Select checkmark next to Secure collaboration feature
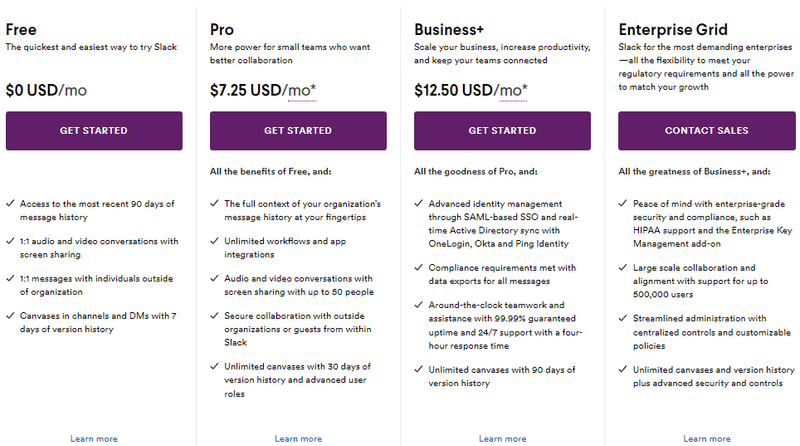 [x=214, y=316]
